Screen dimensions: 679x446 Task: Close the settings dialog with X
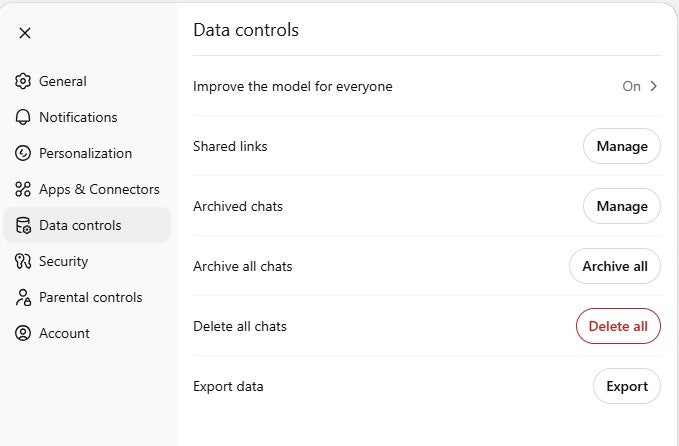coord(25,32)
